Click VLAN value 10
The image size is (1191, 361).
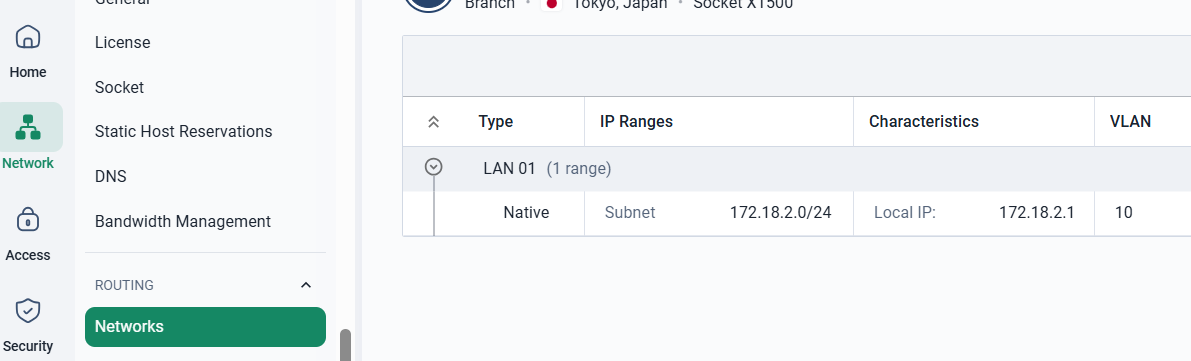point(1123,213)
